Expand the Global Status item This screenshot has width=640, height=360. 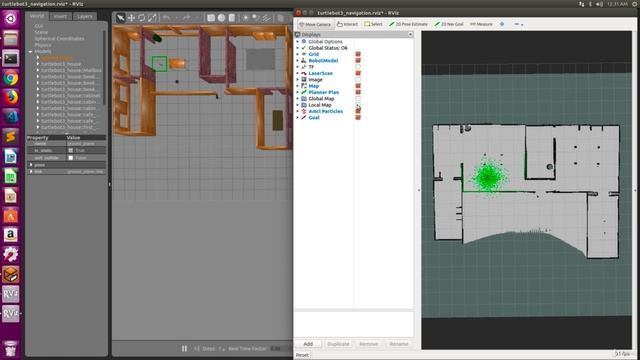298,48
